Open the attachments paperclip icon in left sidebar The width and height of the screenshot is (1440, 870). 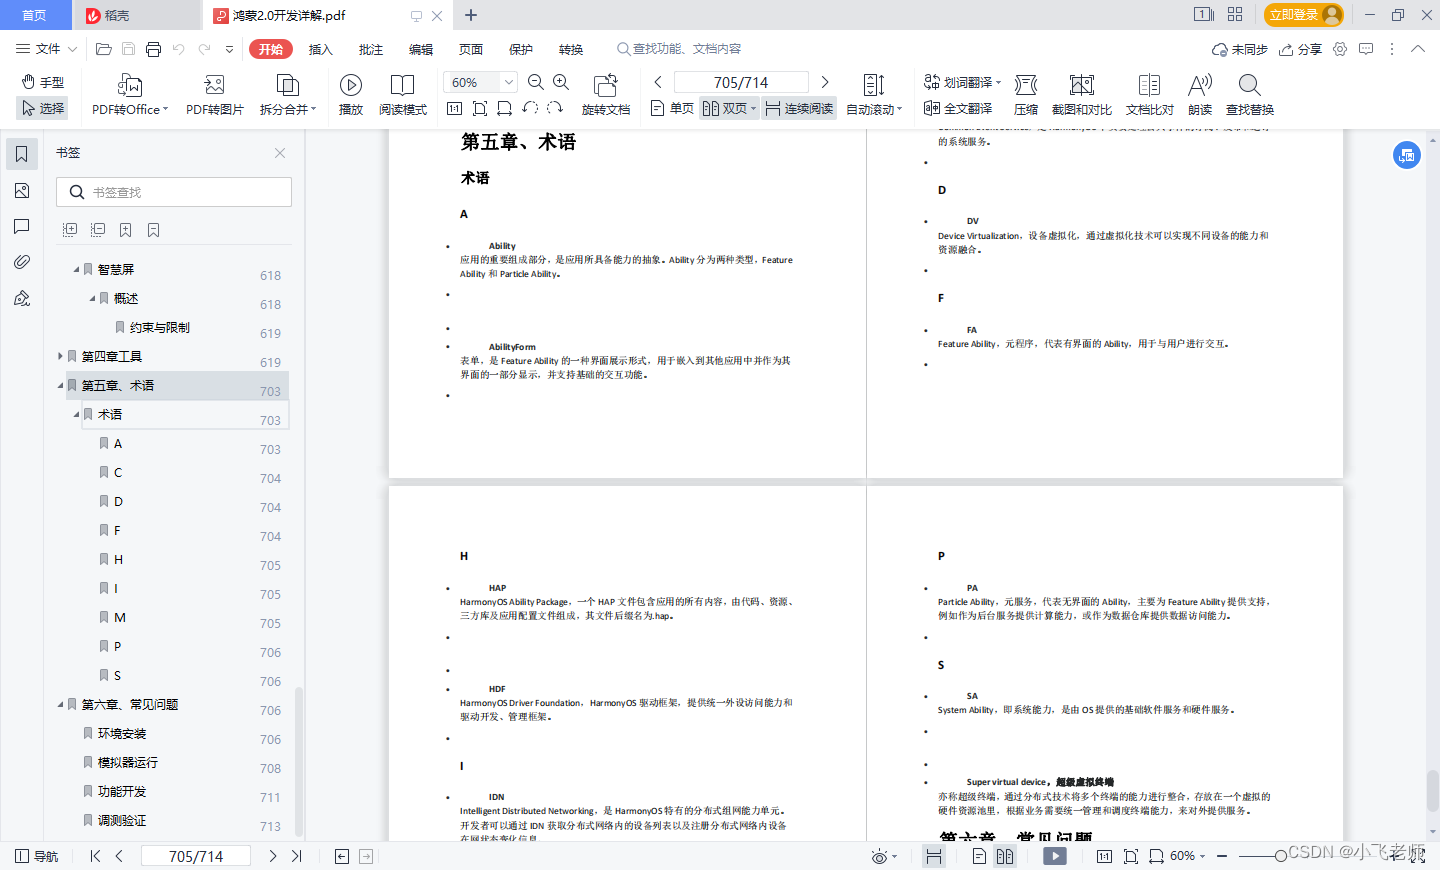(x=22, y=262)
